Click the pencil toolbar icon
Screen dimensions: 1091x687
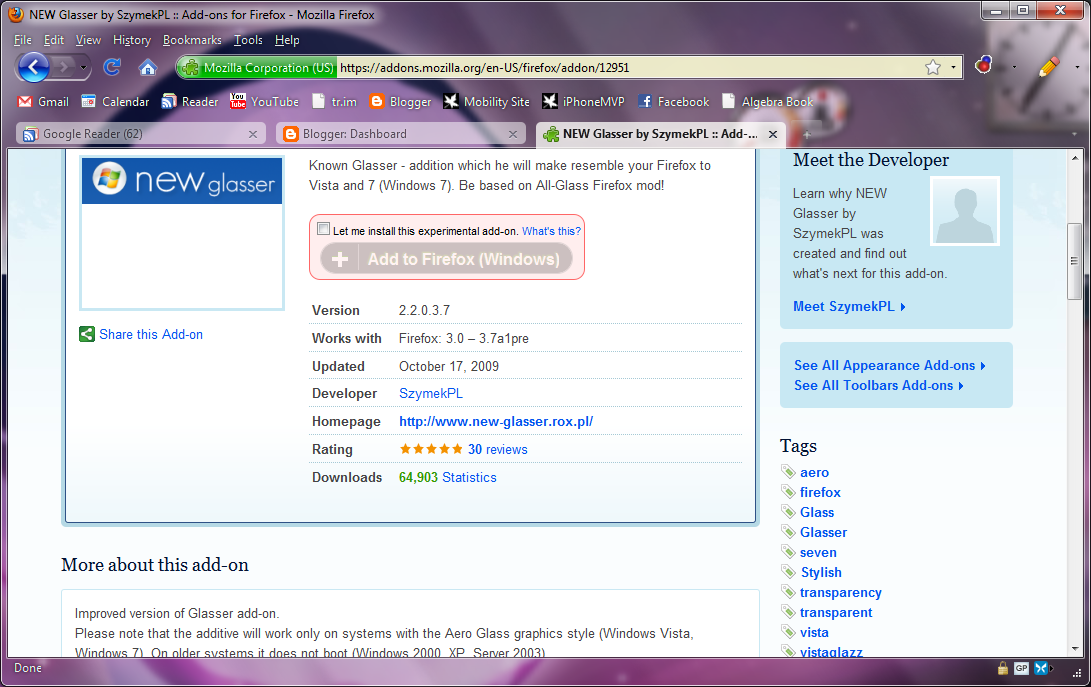tap(1049, 66)
